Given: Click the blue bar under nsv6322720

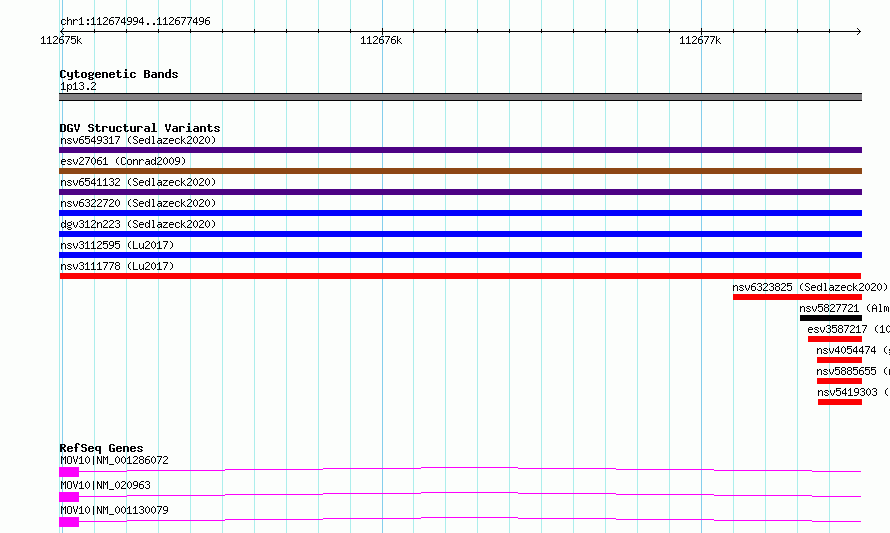Looking at the screenshot, I should coord(460,213).
